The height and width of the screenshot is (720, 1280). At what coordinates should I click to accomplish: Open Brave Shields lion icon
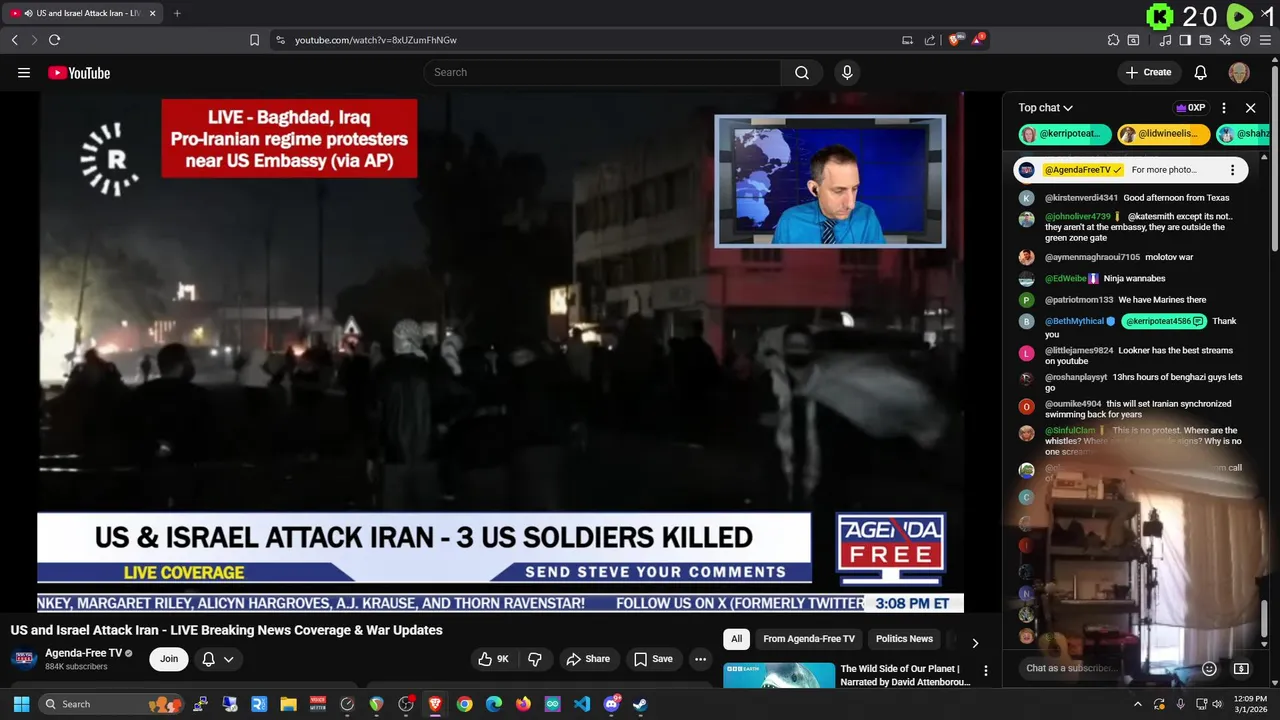click(x=955, y=40)
